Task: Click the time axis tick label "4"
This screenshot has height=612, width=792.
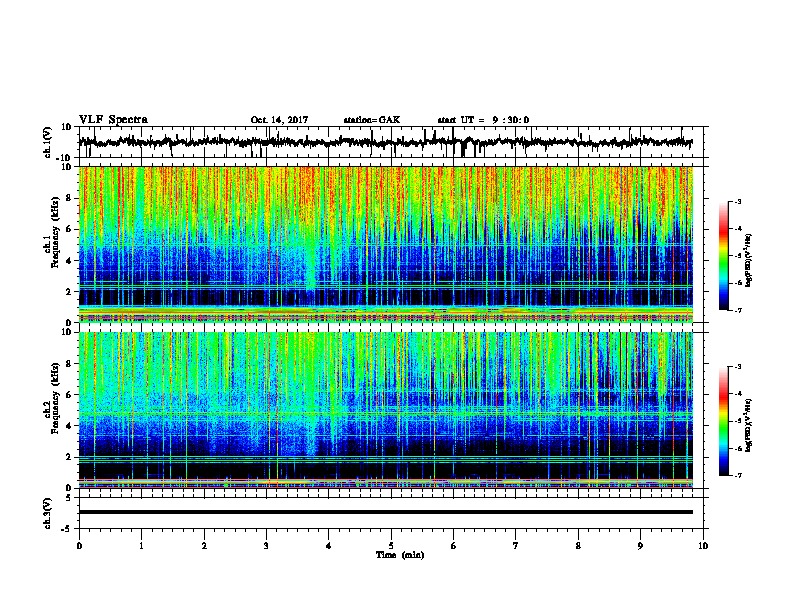Action: click(329, 546)
